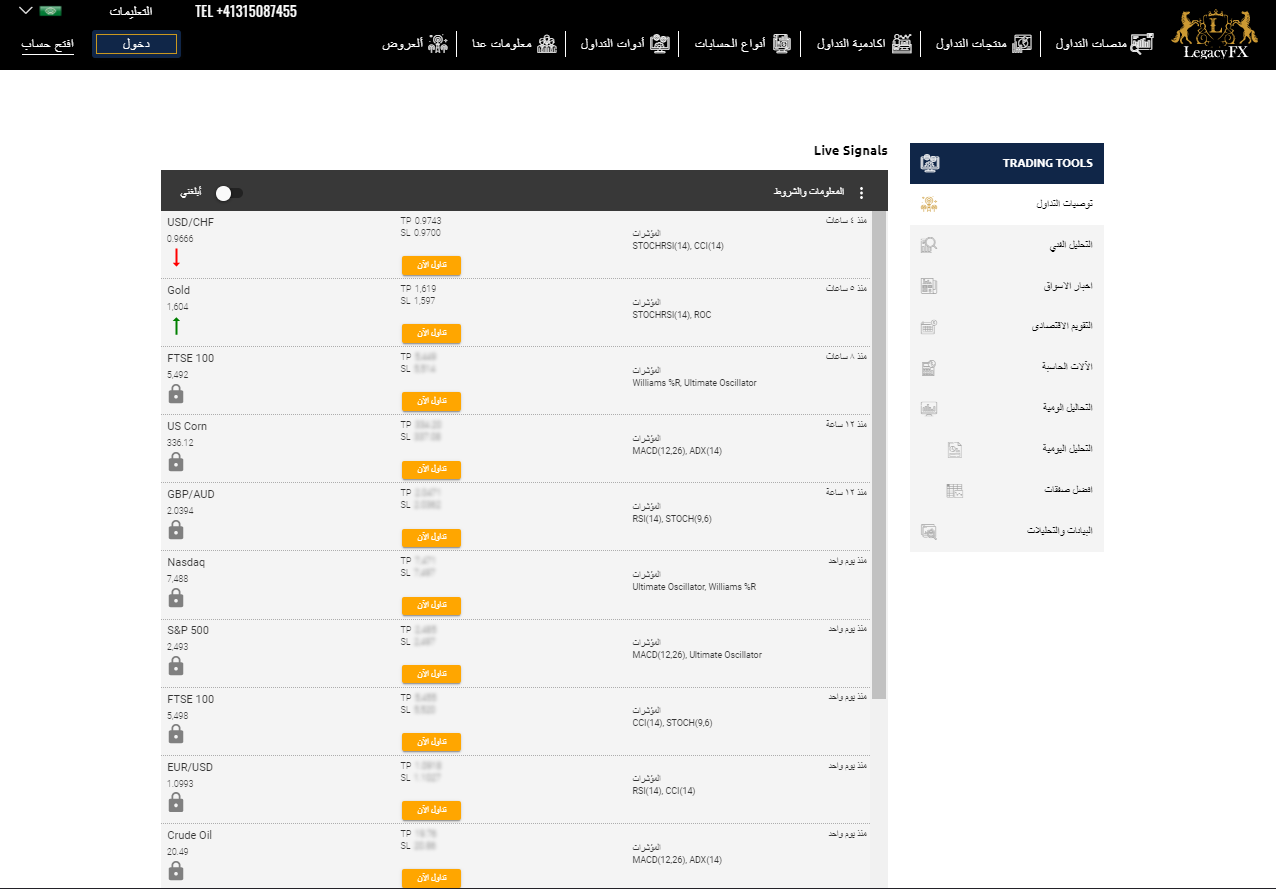Click the EUR/USD instrument name

190,767
